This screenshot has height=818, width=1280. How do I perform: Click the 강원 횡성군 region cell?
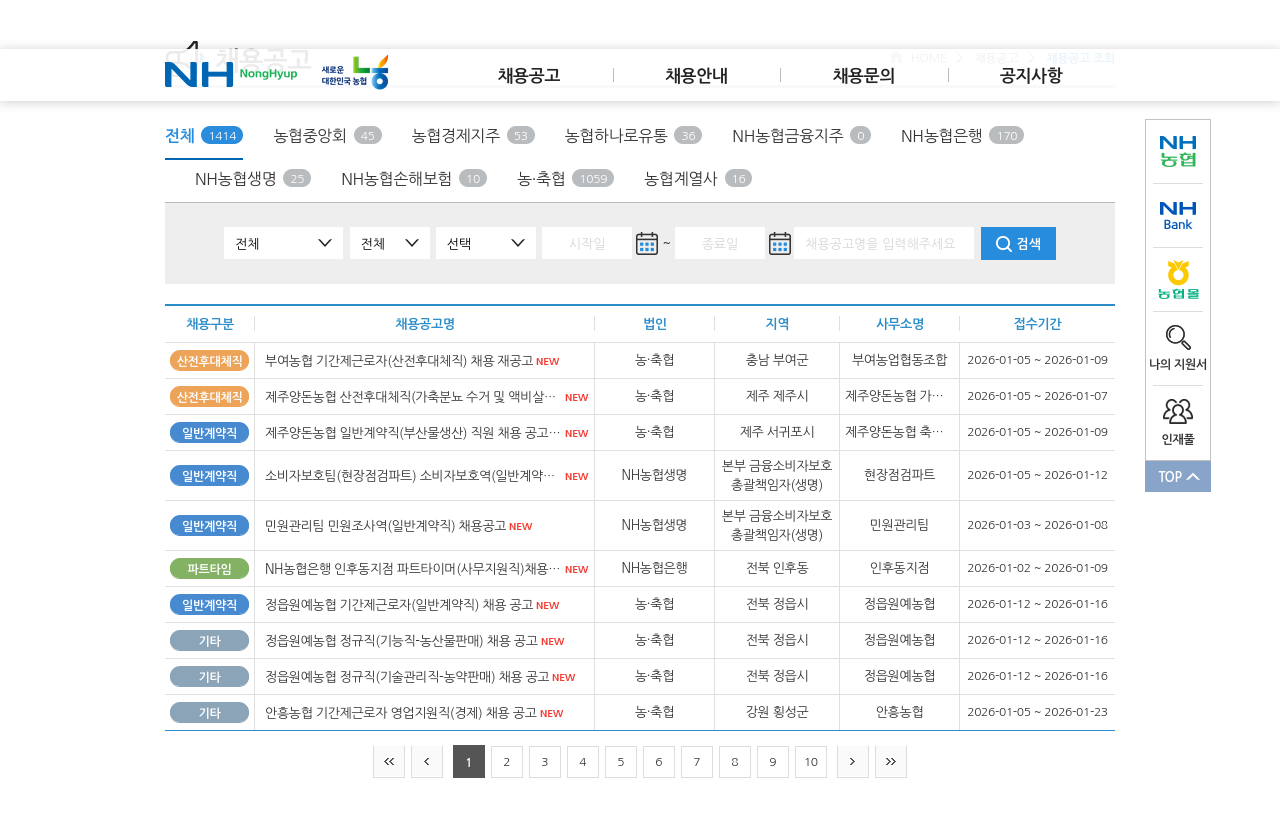pyautogui.click(x=777, y=712)
